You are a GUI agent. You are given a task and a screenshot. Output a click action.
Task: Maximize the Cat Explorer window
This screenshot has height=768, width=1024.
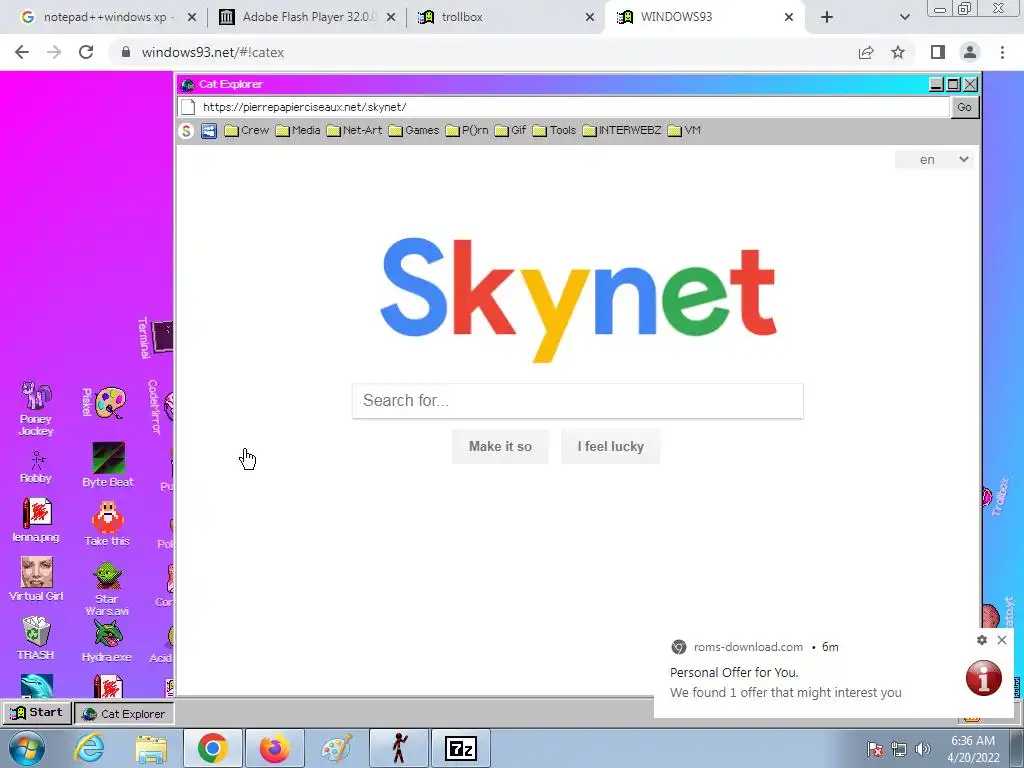953,84
